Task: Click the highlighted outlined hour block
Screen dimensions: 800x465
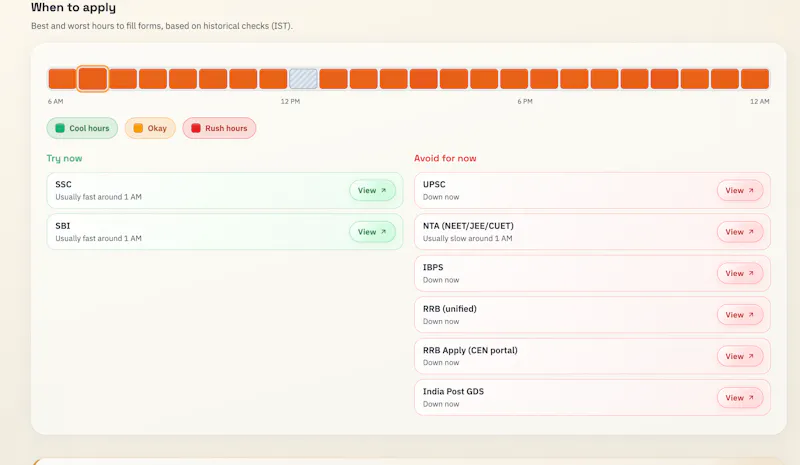Action: (92, 79)
